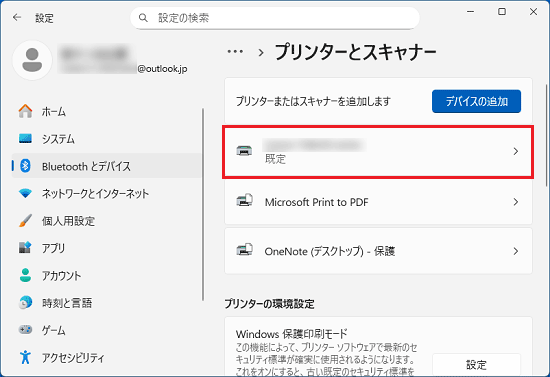Viewport: 550px width, 377px height.
Task: Click the デバイスの追加 button
Action: (476, 101)
